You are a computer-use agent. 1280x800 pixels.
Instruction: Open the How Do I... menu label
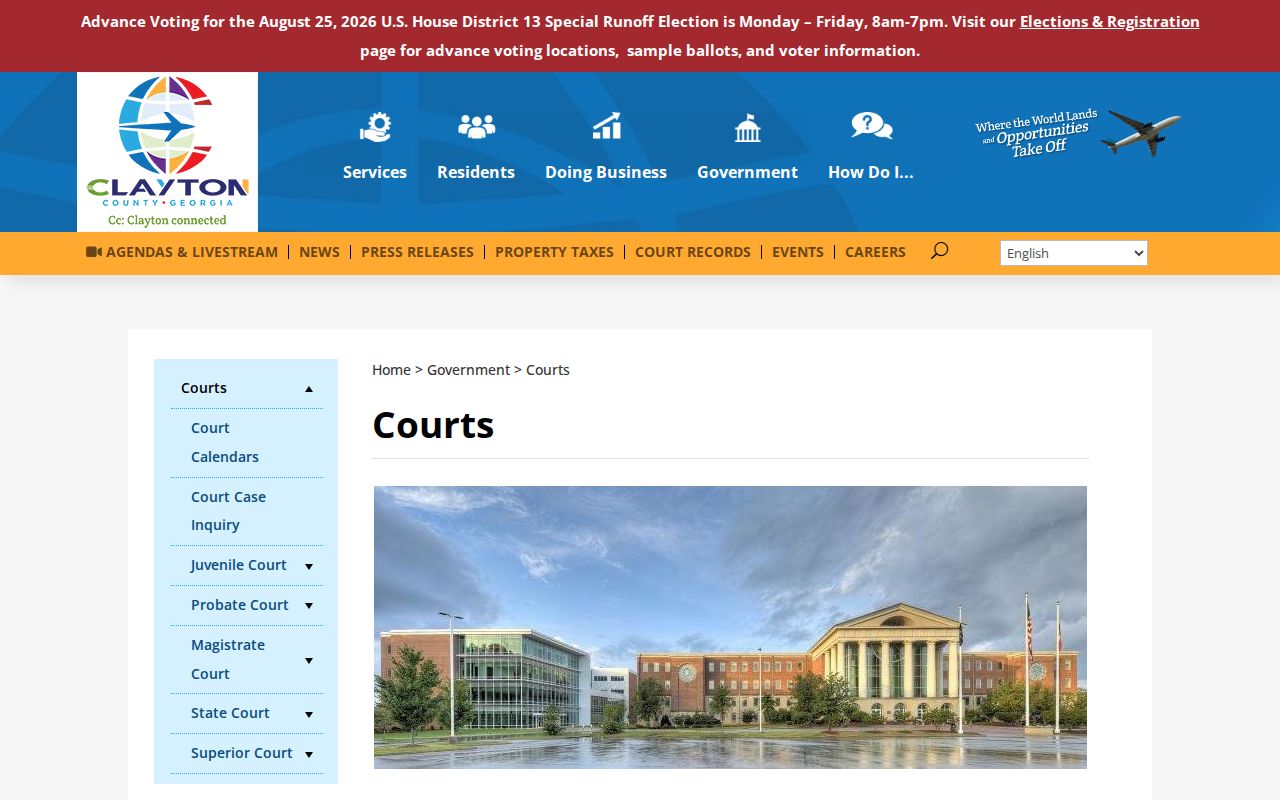(871, 172)
